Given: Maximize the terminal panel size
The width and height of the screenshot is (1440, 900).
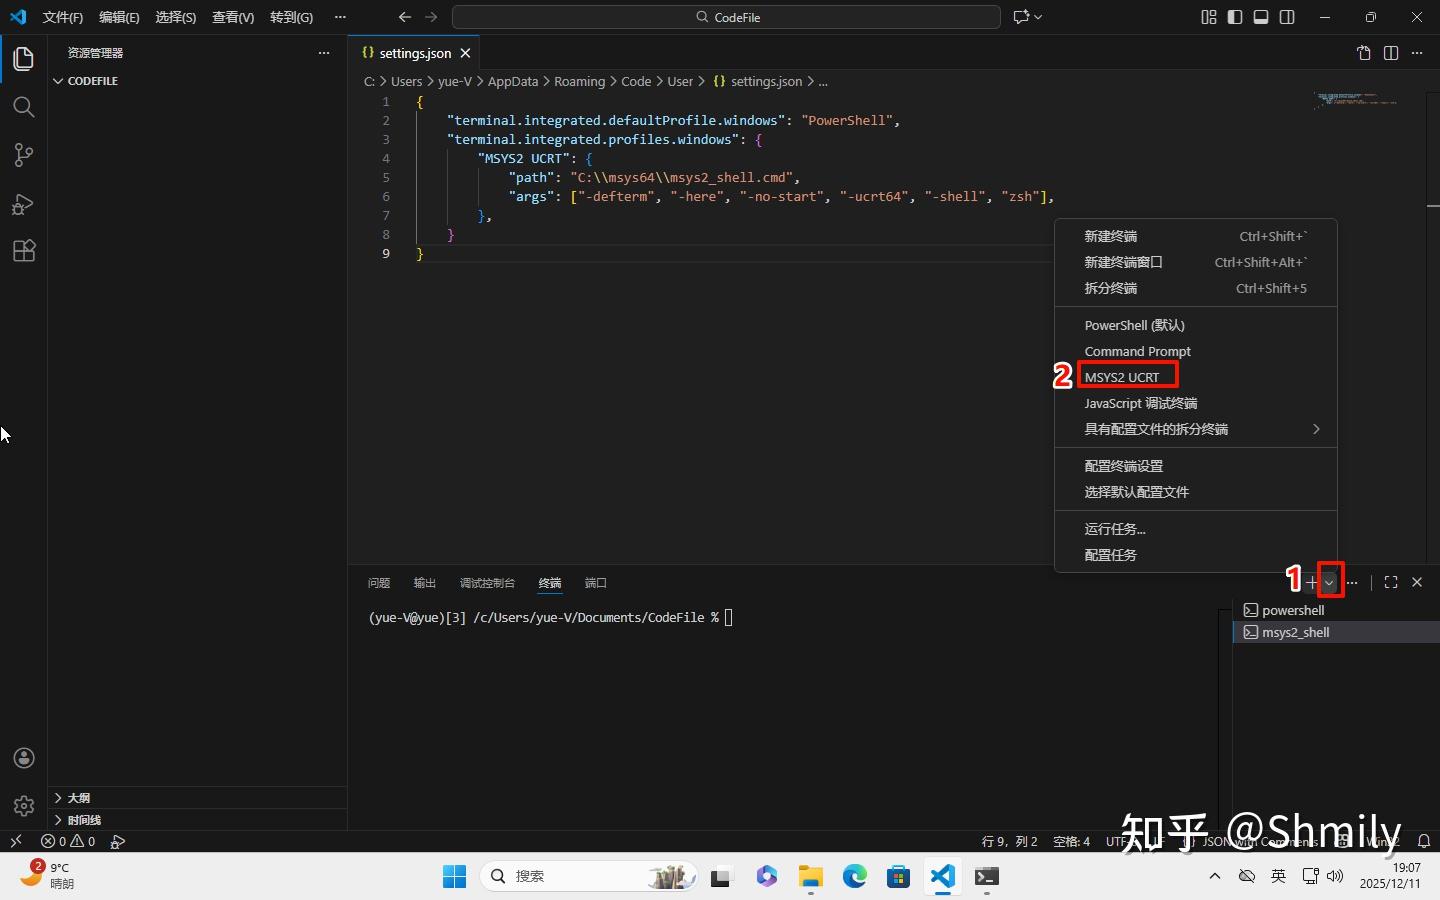Looking at the screenshot, I should (x=1391, y=582).
